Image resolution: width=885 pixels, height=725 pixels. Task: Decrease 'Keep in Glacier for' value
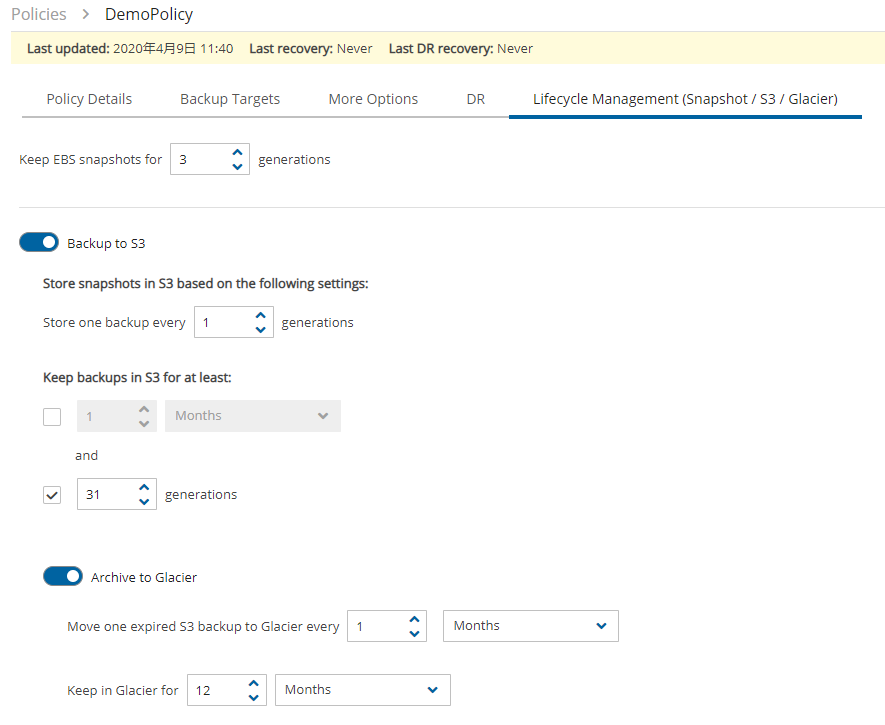tap(253, 697)
